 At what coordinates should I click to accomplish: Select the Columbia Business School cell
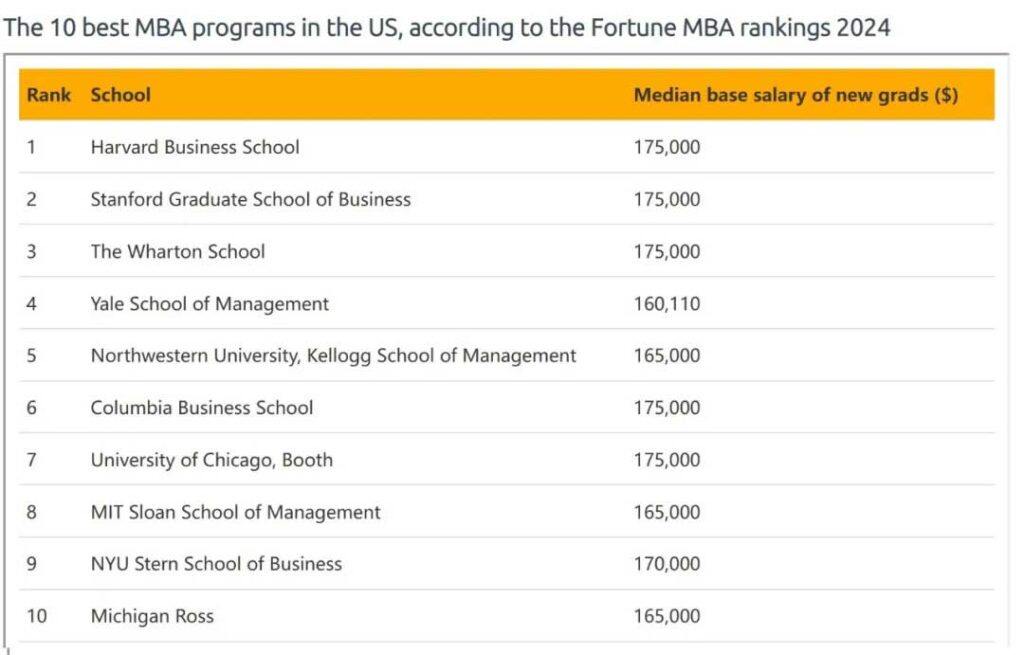point(201,407)
